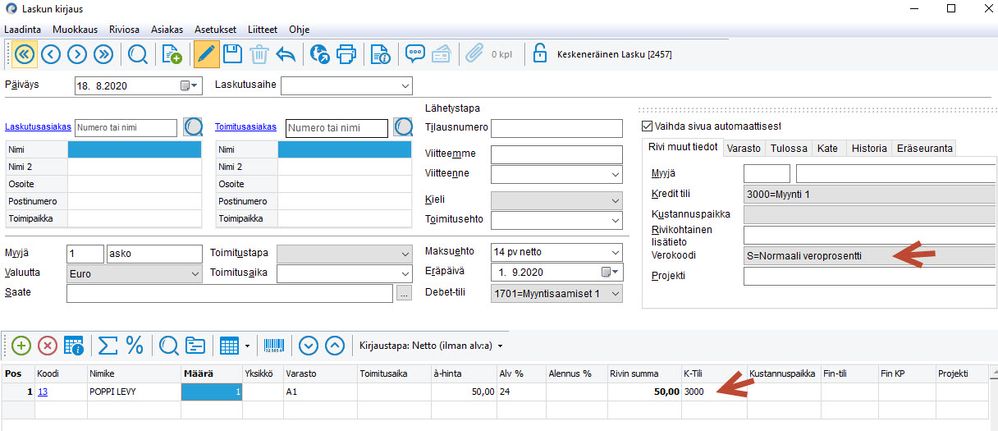Click the Tilausnumero input field
Image resolution: width=998 pixels, height=431 pixels.
click(x=557, y=128)
